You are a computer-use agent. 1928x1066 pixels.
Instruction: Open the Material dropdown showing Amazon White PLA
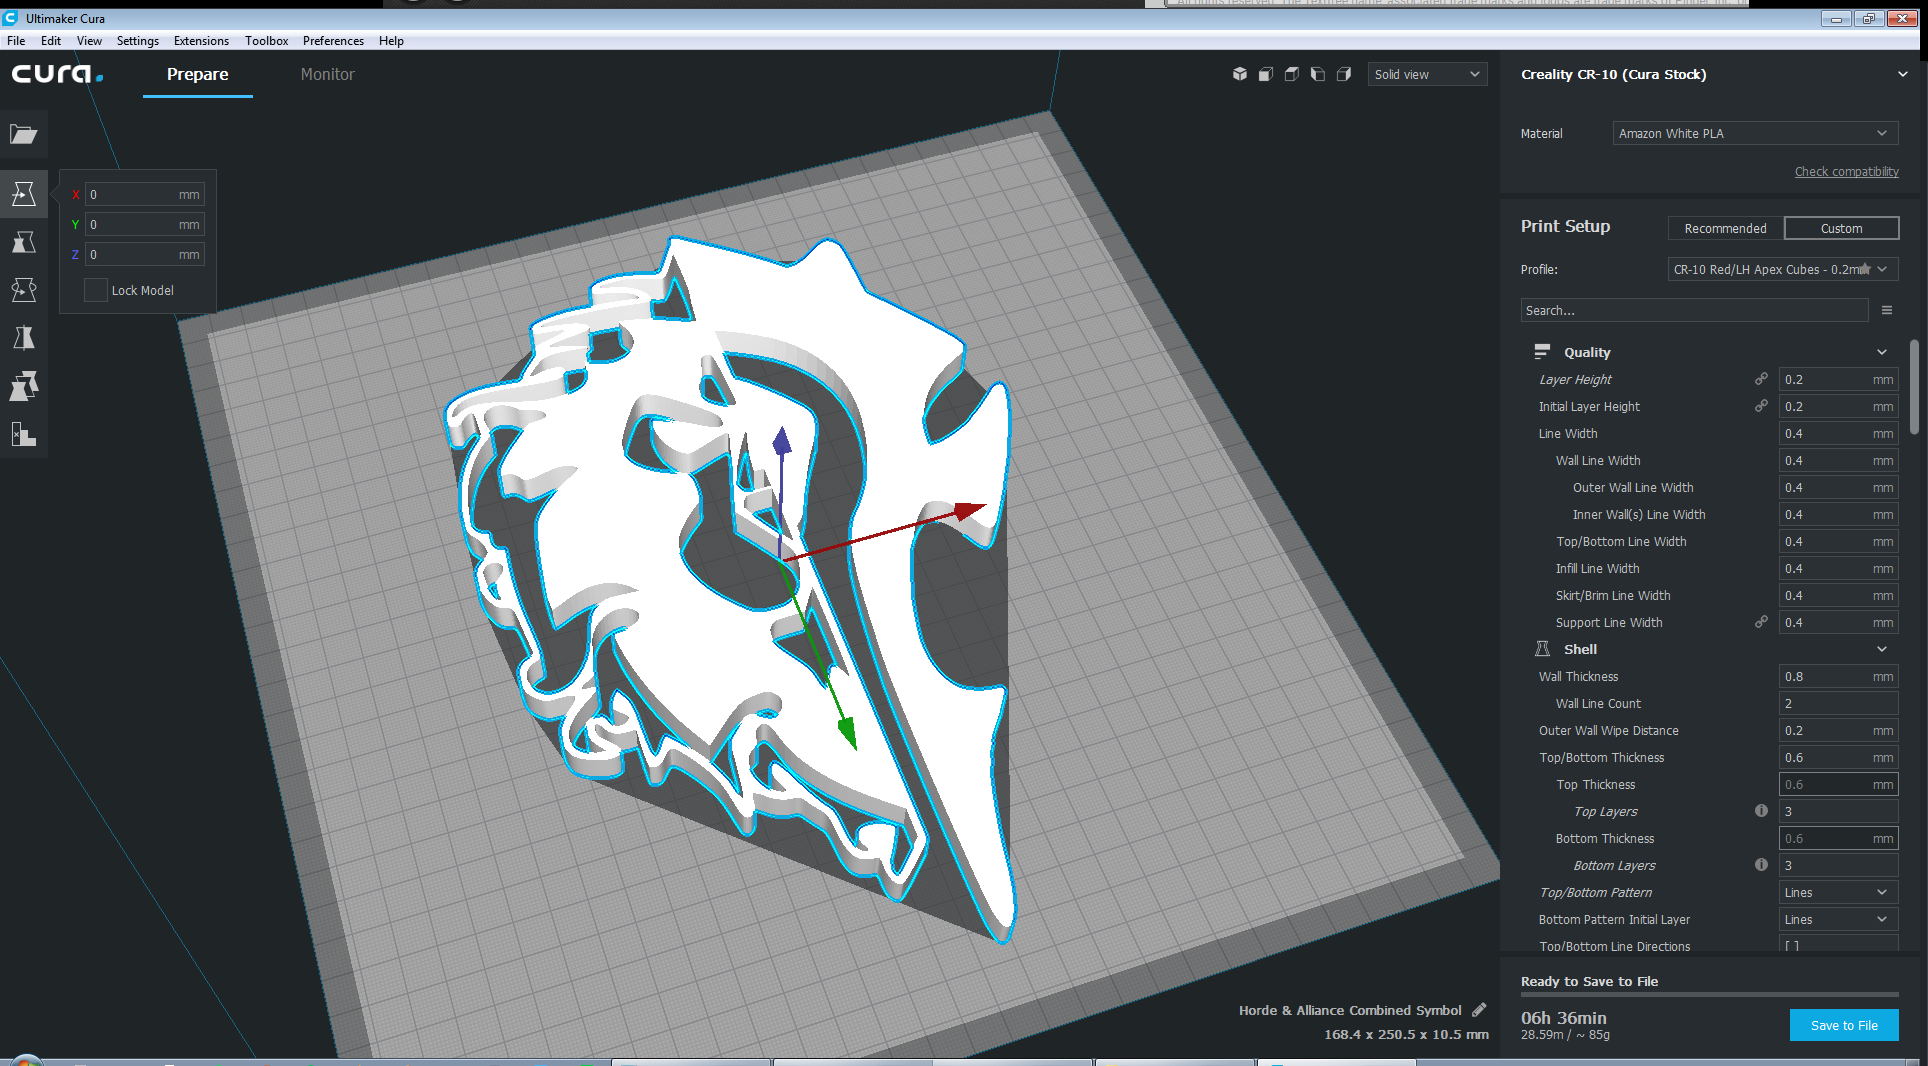coord(1755,133)
